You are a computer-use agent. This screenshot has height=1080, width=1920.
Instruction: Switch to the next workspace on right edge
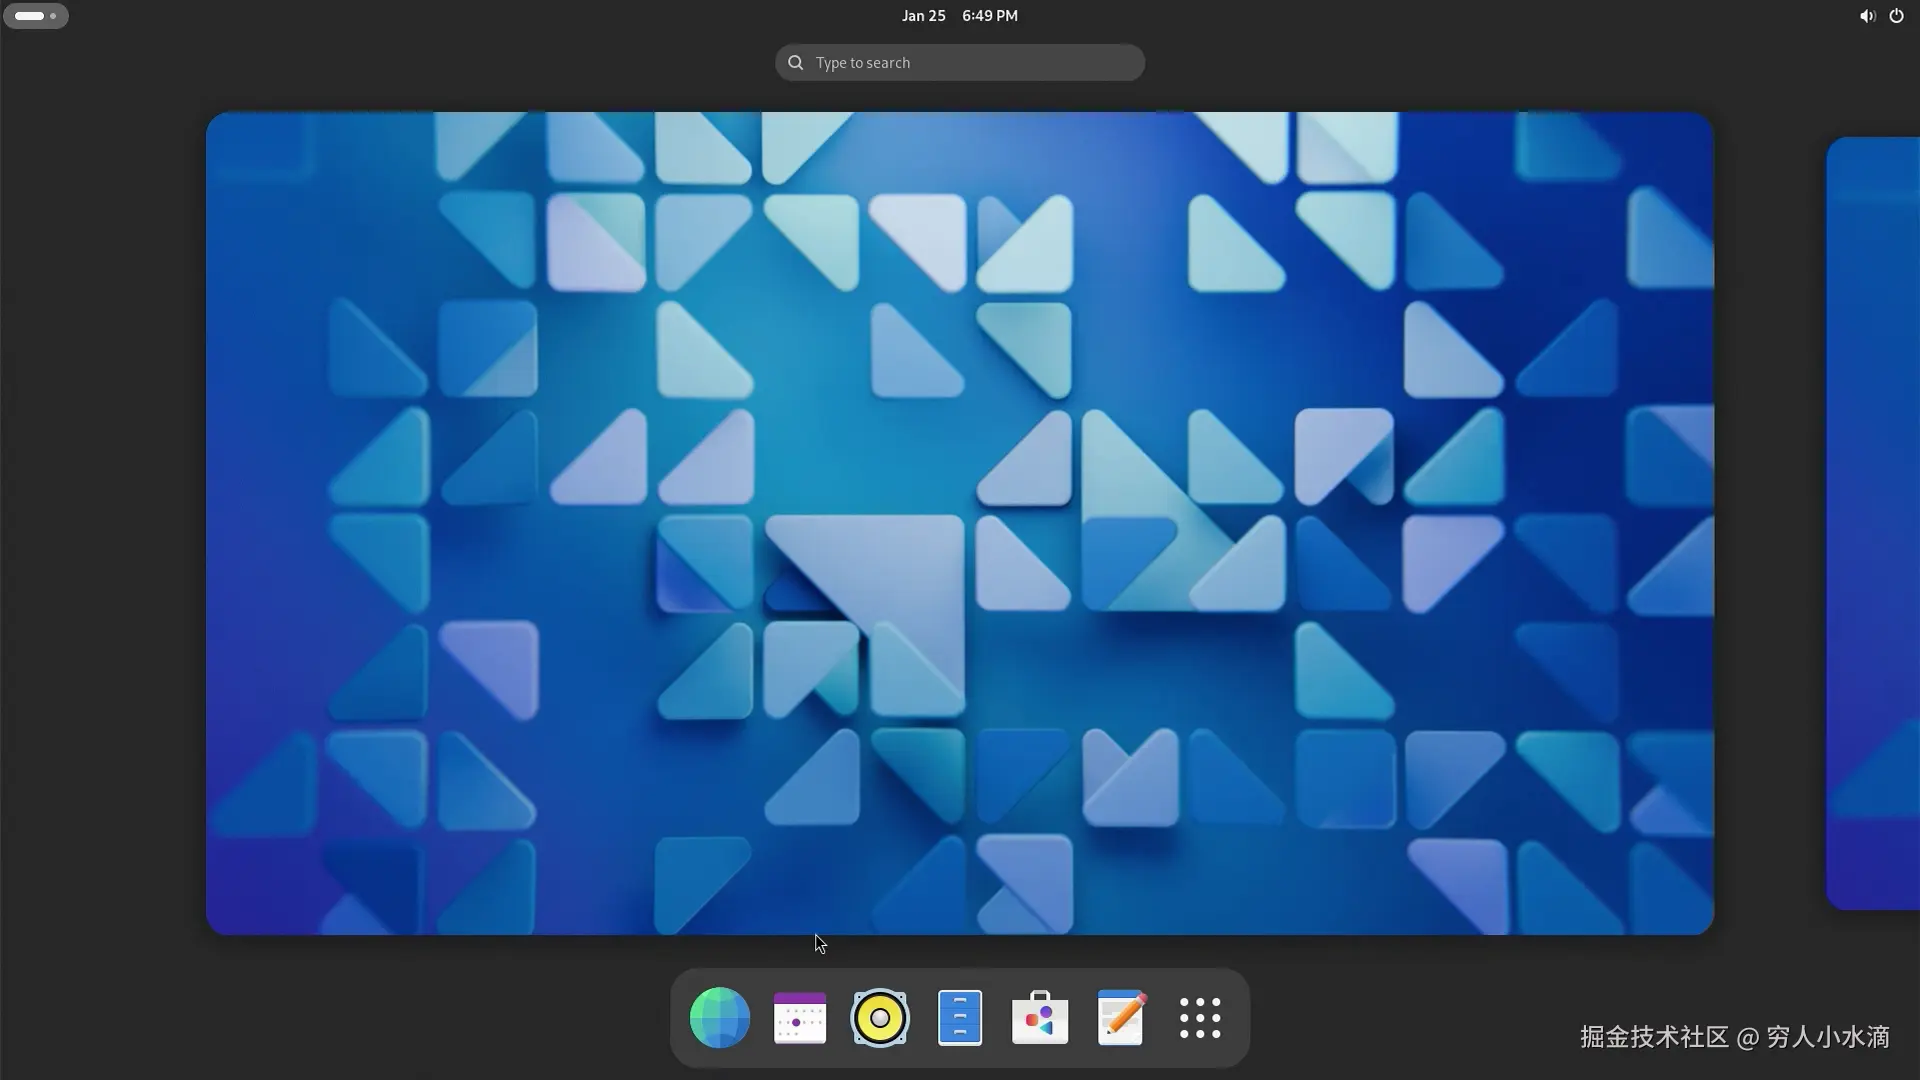[x=1875, y=523]
